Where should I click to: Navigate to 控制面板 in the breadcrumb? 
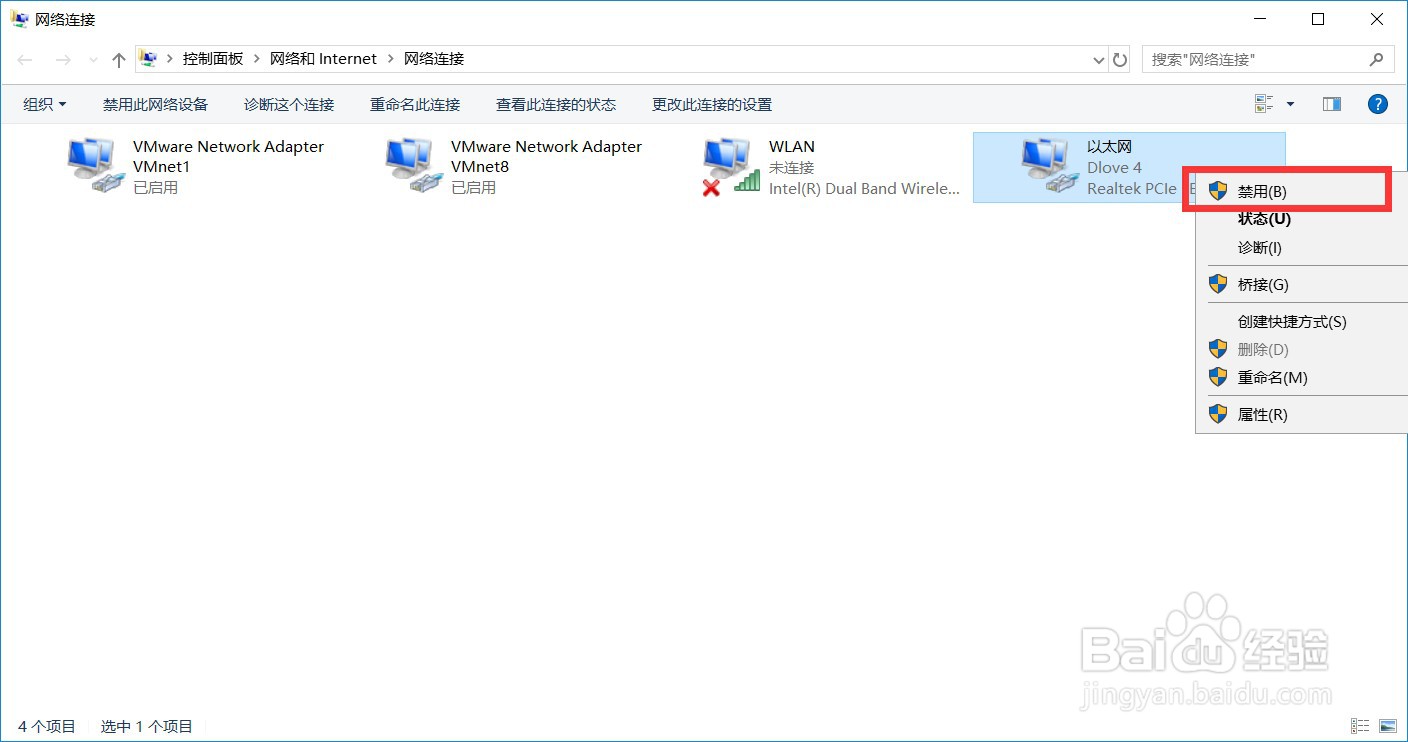[213, 59]
